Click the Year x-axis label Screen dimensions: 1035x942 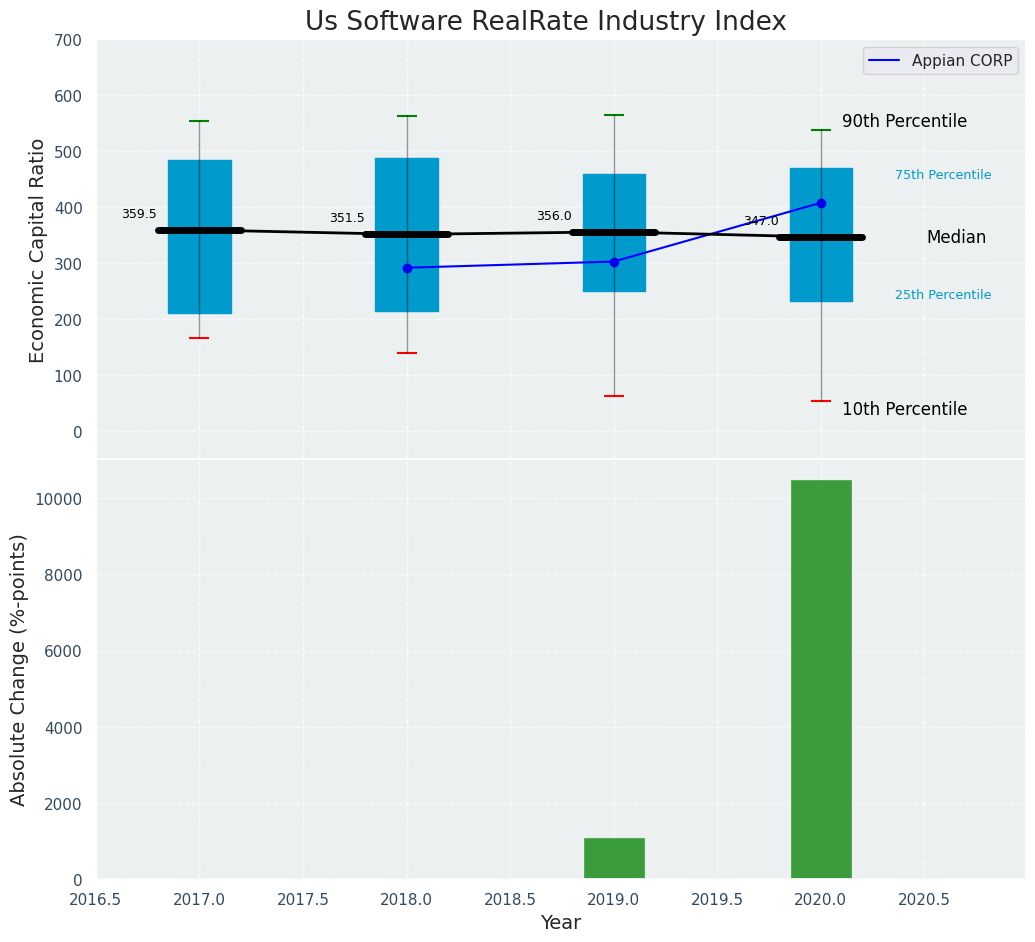pos(560,923)
